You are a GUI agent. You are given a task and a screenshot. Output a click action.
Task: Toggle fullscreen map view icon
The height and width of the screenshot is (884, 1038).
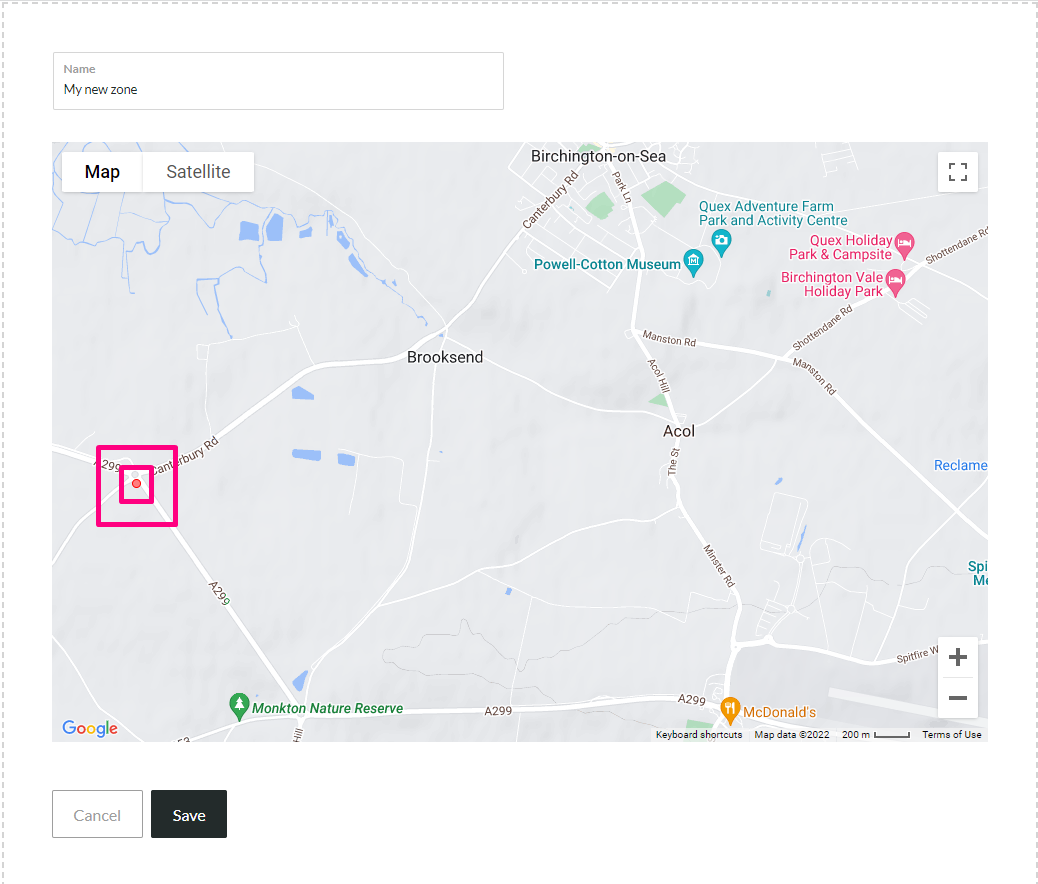pos(957,172)
